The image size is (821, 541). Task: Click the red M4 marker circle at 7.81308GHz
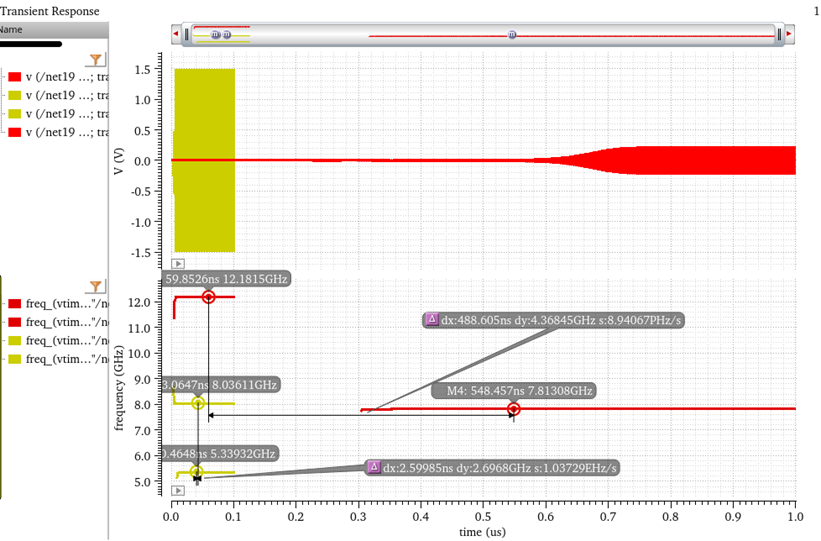(513, 409)
